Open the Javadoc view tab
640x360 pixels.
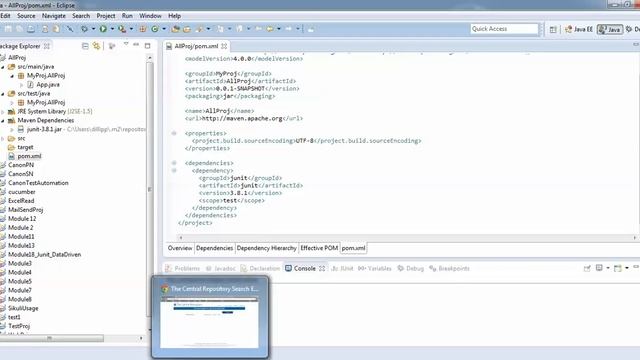point(221,269)
